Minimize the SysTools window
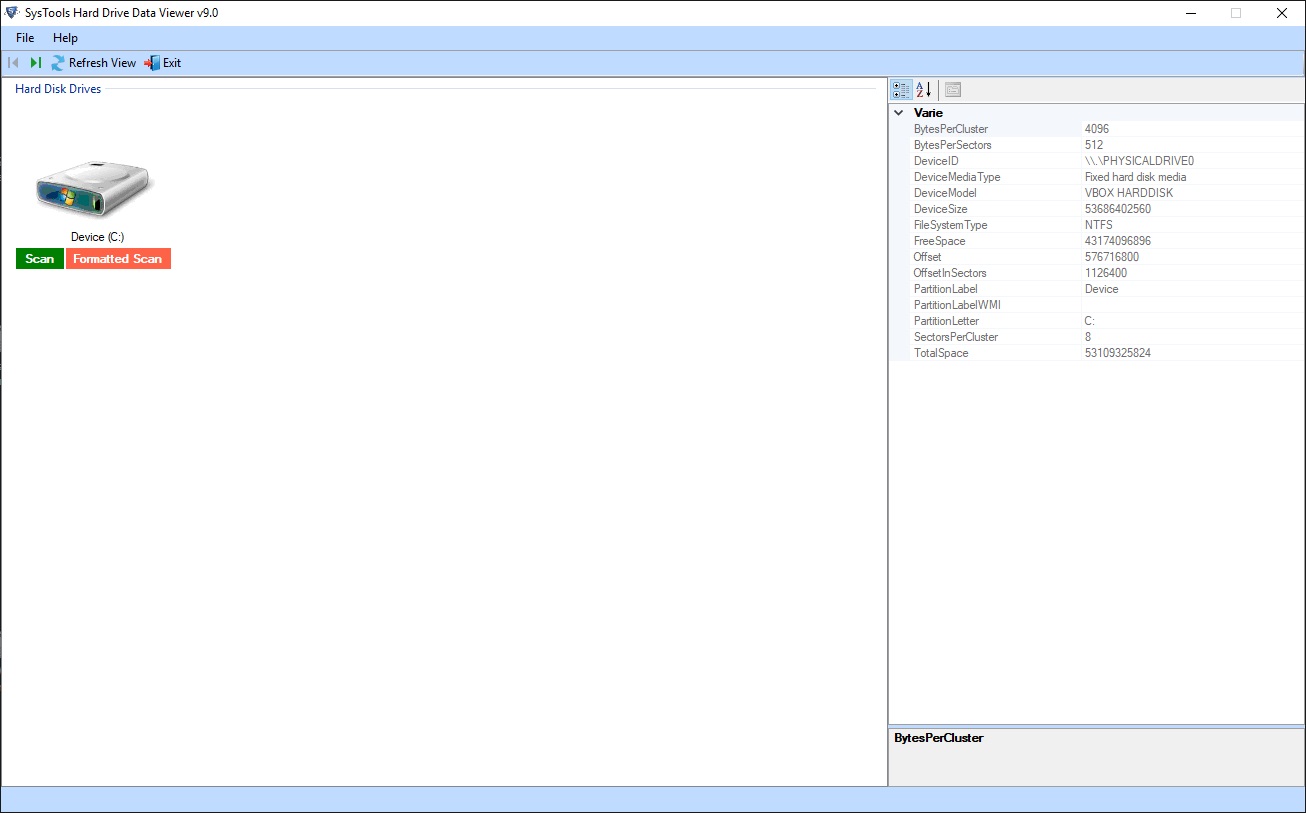This screenshot has width=1306, height=813. (x=1190, y=13)
